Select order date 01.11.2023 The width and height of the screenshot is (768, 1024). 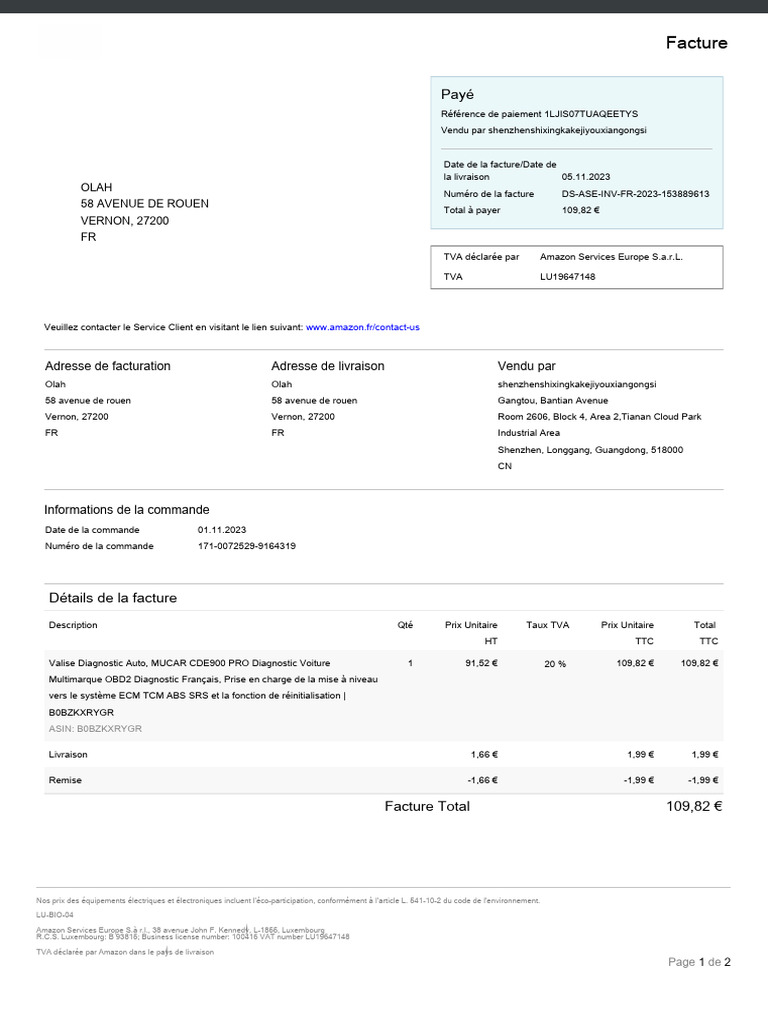click(x=222, y=530)
